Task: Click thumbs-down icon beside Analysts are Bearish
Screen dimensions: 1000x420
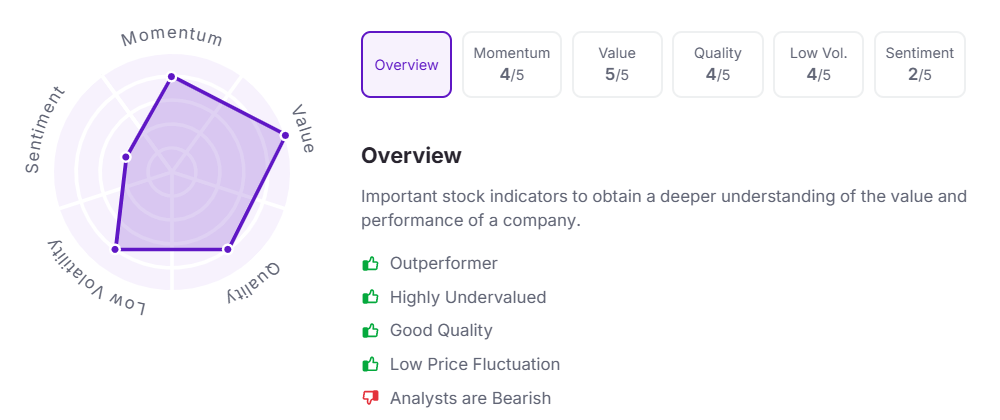Action: tap(371, 399)
